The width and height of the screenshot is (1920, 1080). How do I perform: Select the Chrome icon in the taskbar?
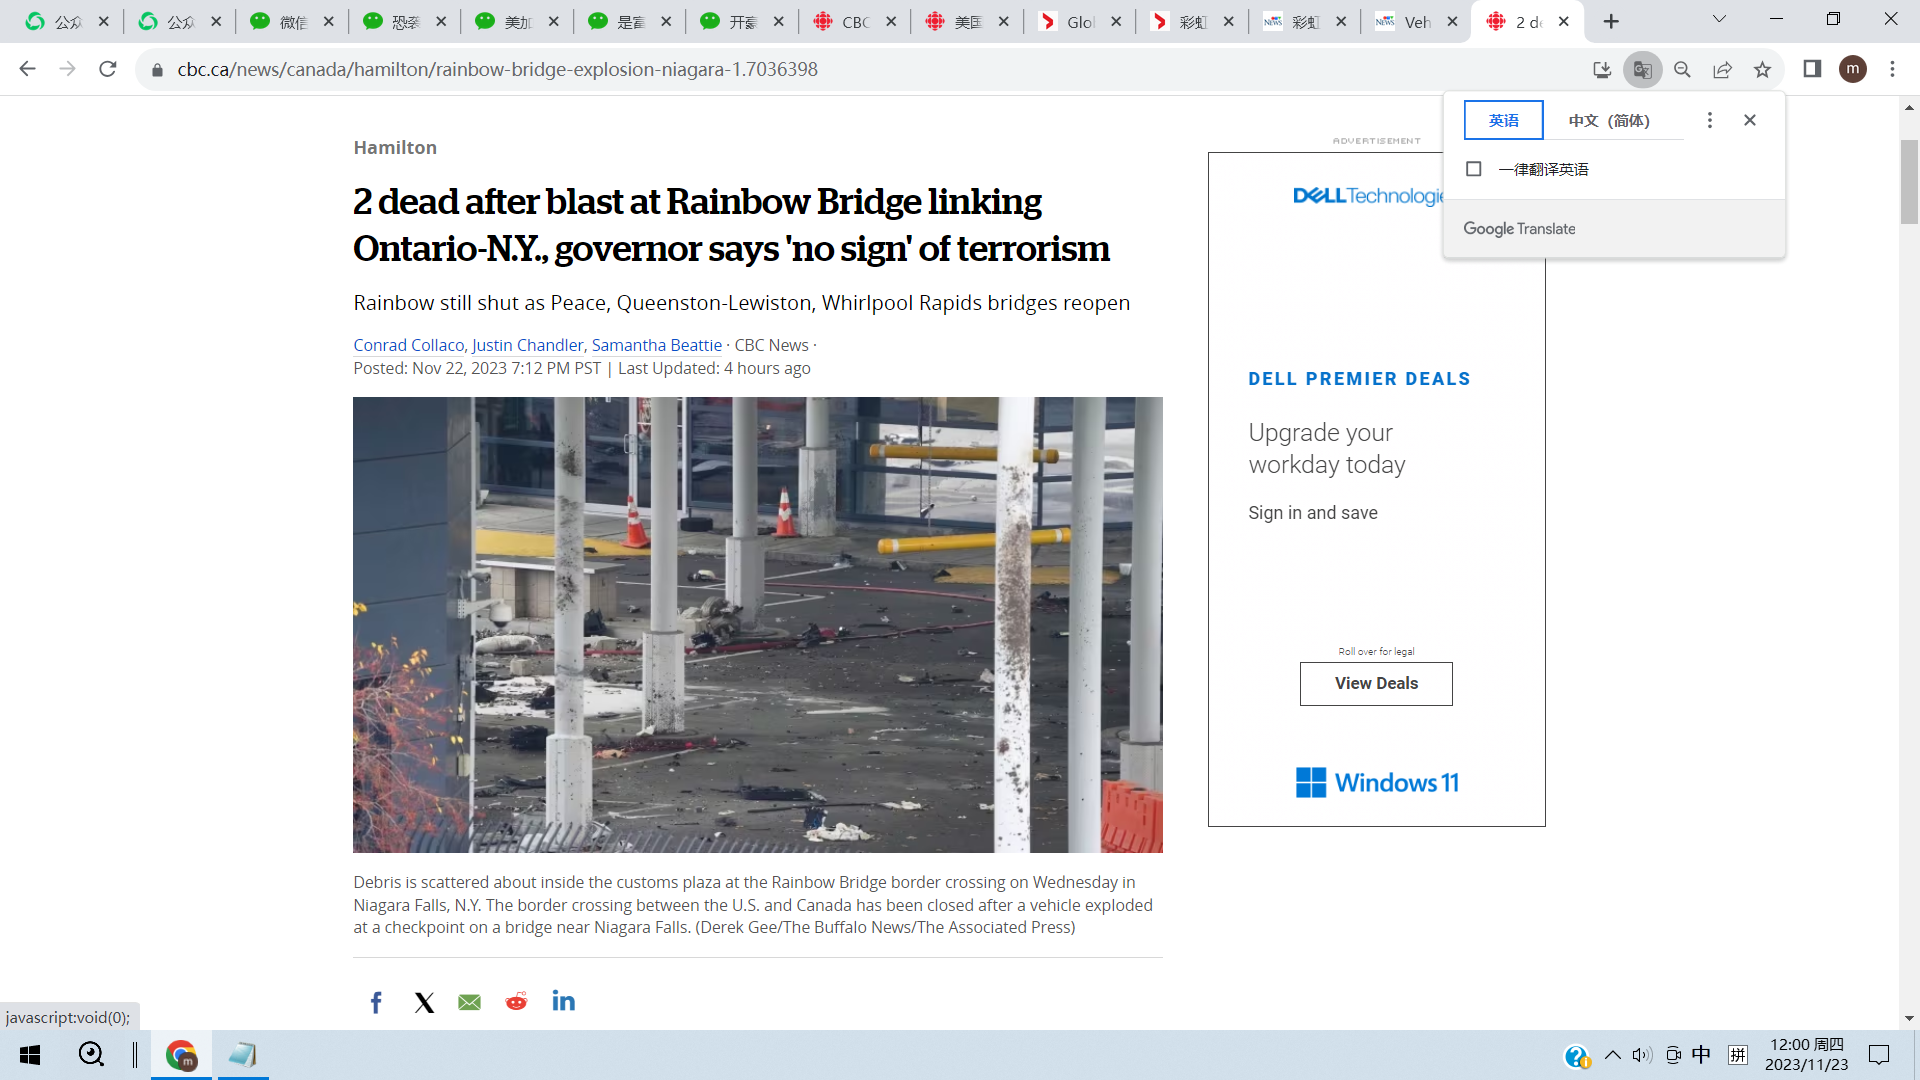tap(181, 1055)
